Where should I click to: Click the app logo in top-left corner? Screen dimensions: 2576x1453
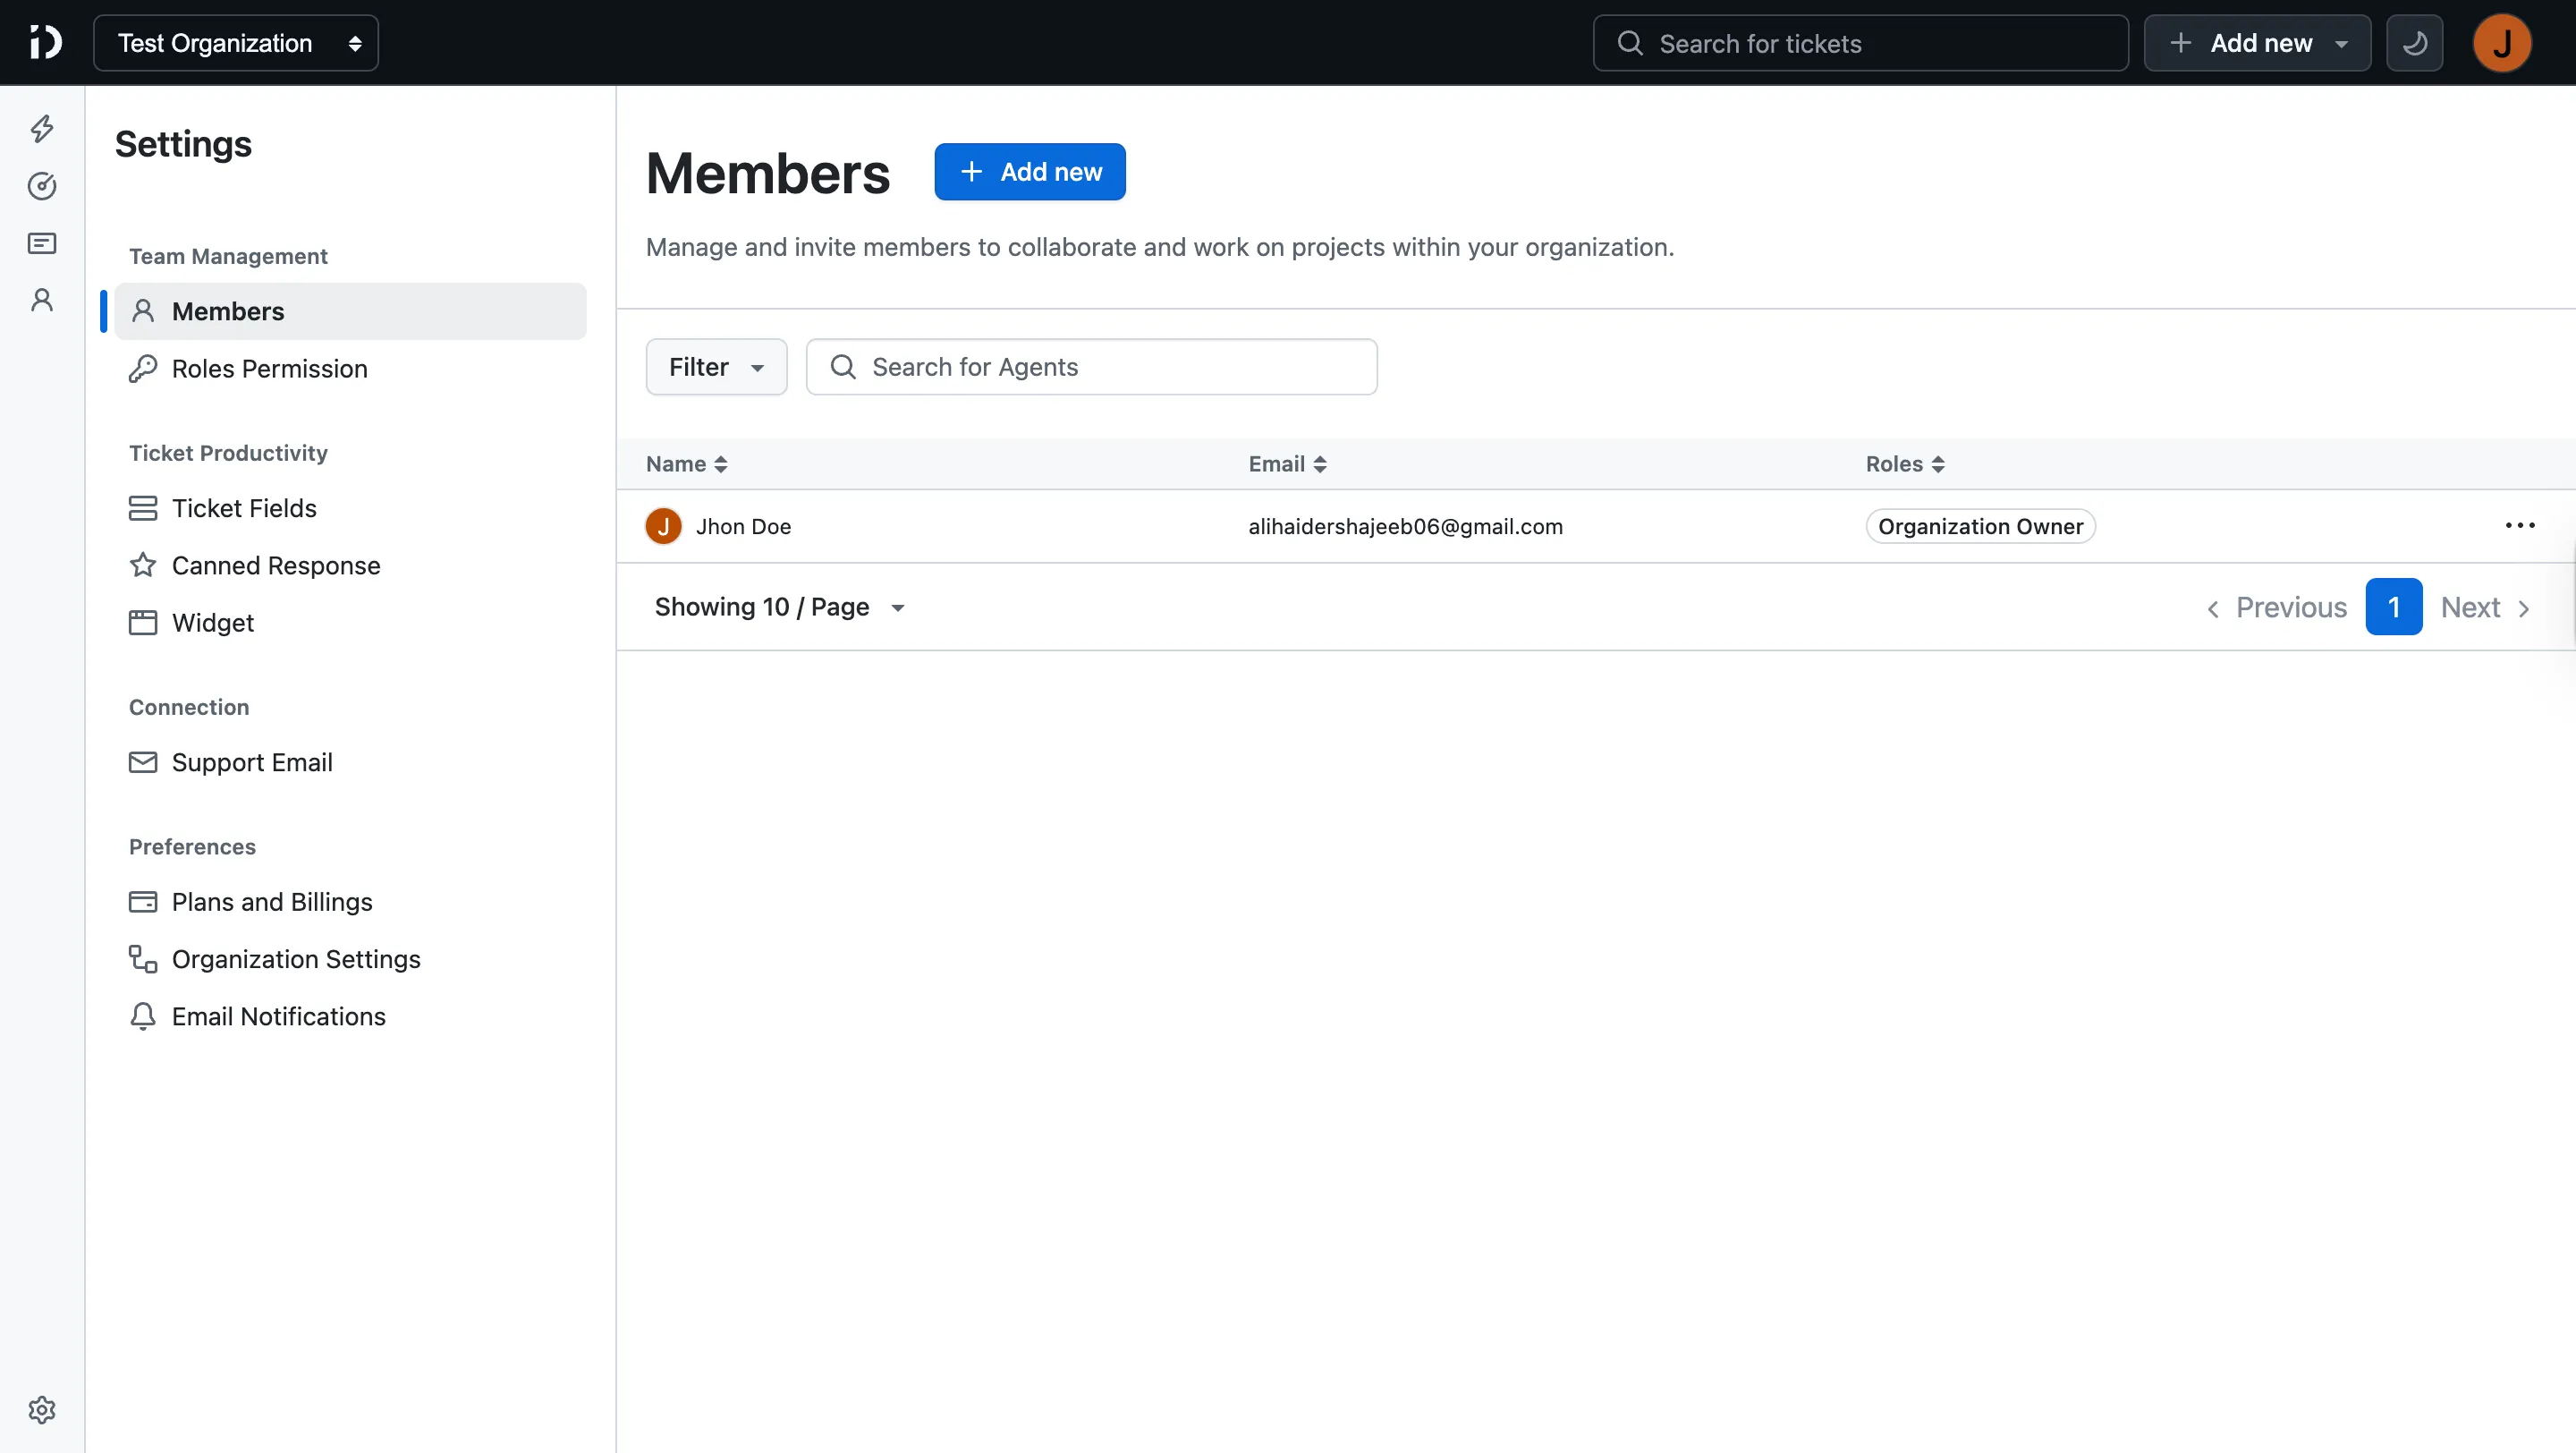44,42
